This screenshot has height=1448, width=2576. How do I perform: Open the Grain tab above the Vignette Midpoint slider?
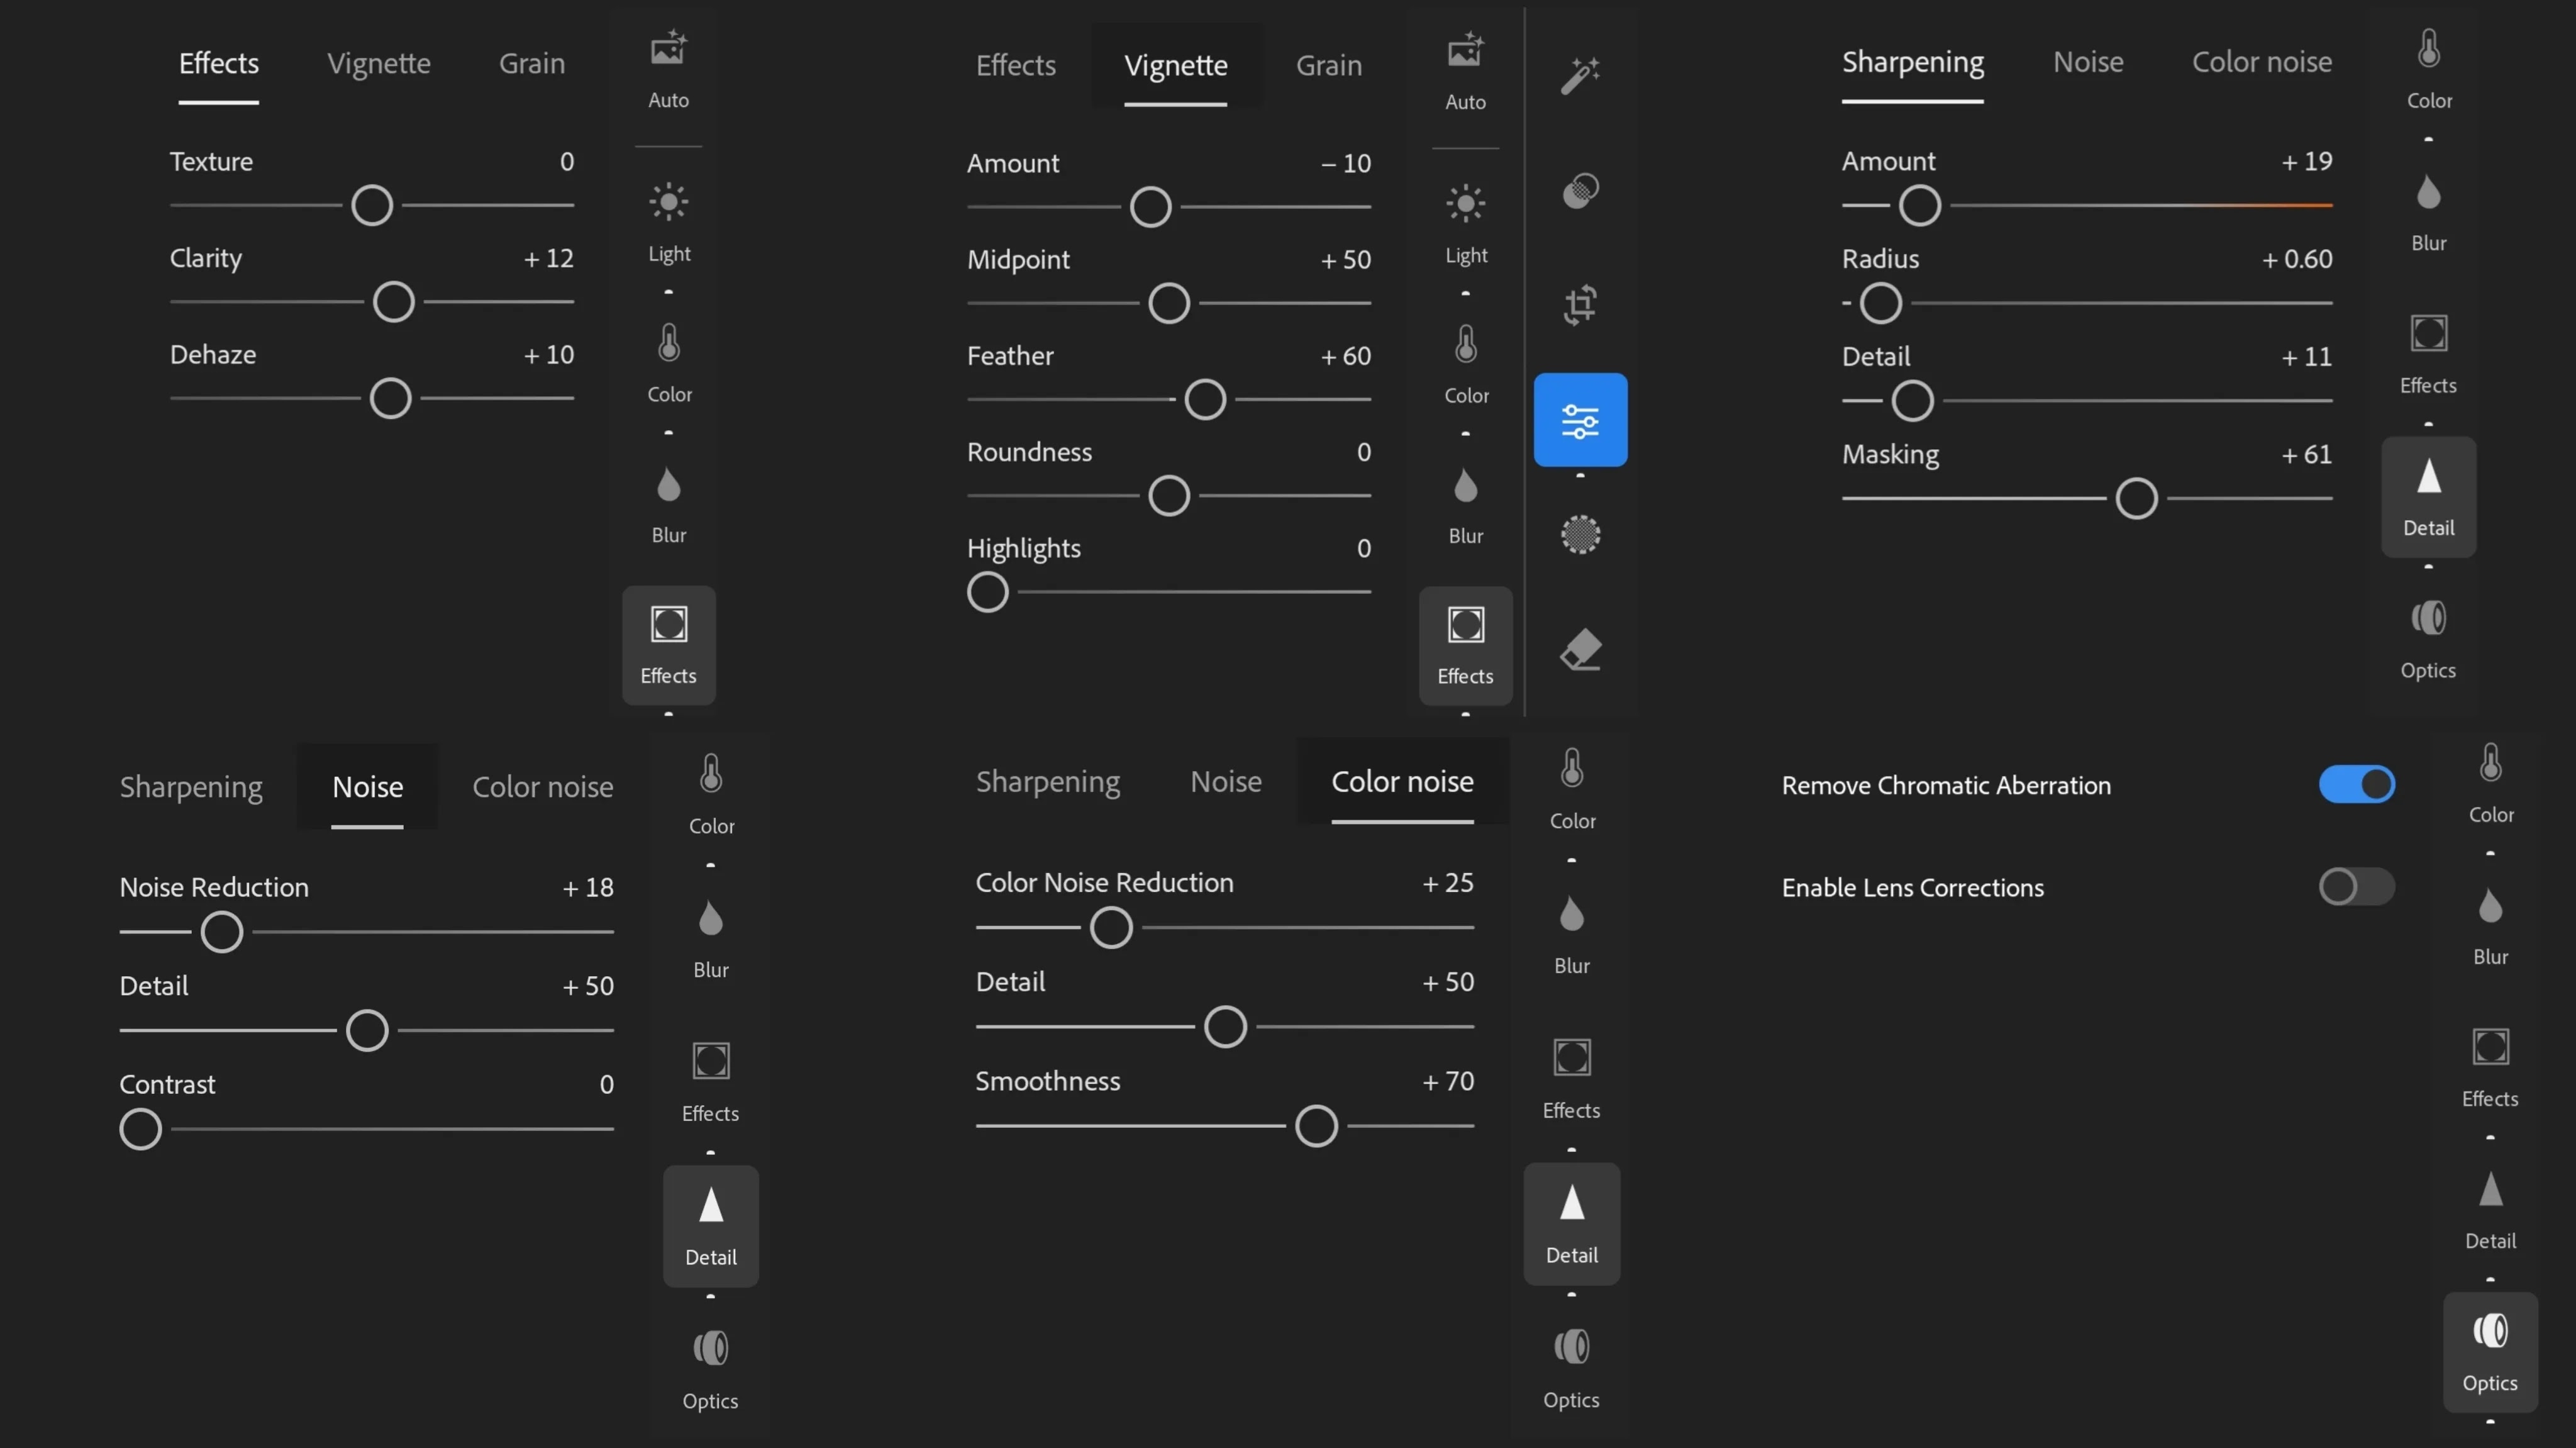coord(1328,65)
